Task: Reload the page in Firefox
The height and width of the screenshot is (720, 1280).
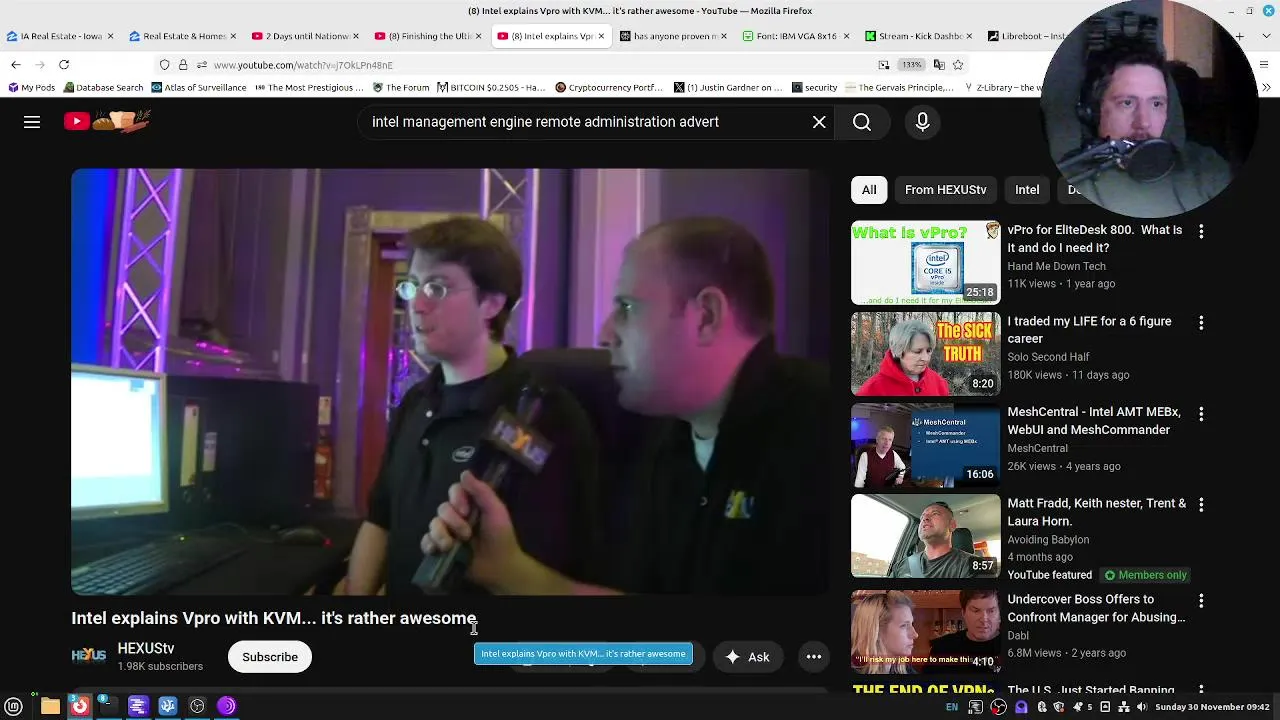Action: click(x=64, y=65)
